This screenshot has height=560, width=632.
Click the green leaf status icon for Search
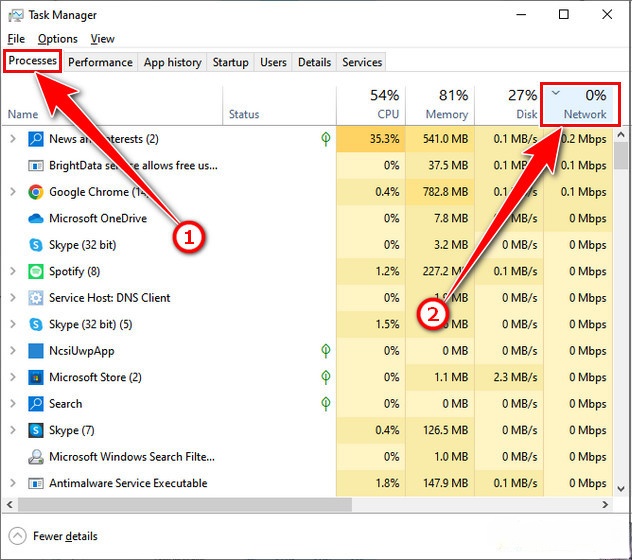click(326, 404)
